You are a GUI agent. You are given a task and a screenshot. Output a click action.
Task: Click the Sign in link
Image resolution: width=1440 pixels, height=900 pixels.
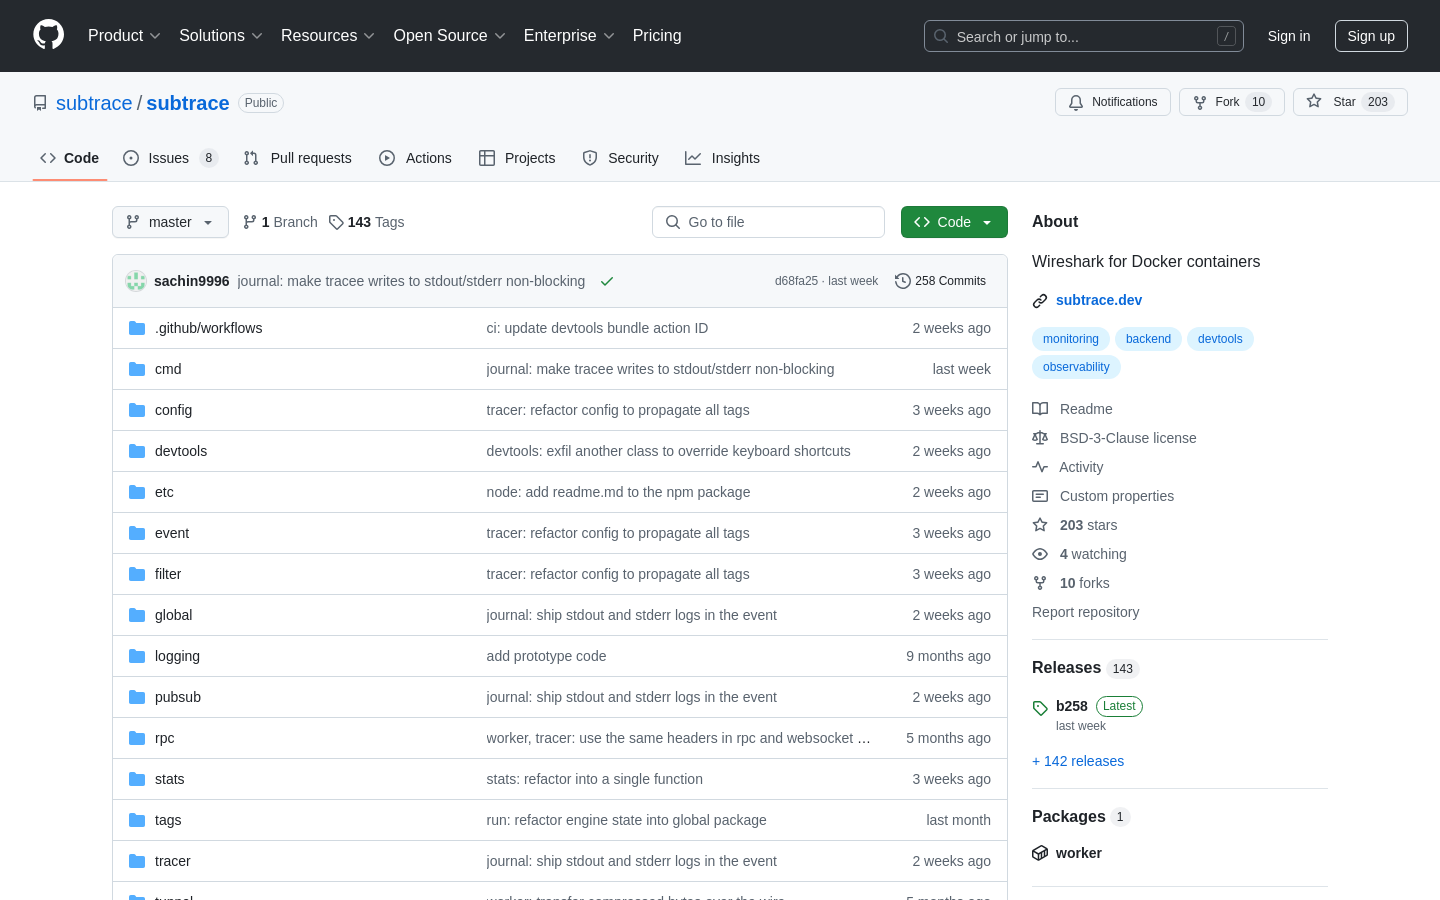click(x=1288, y=36)
